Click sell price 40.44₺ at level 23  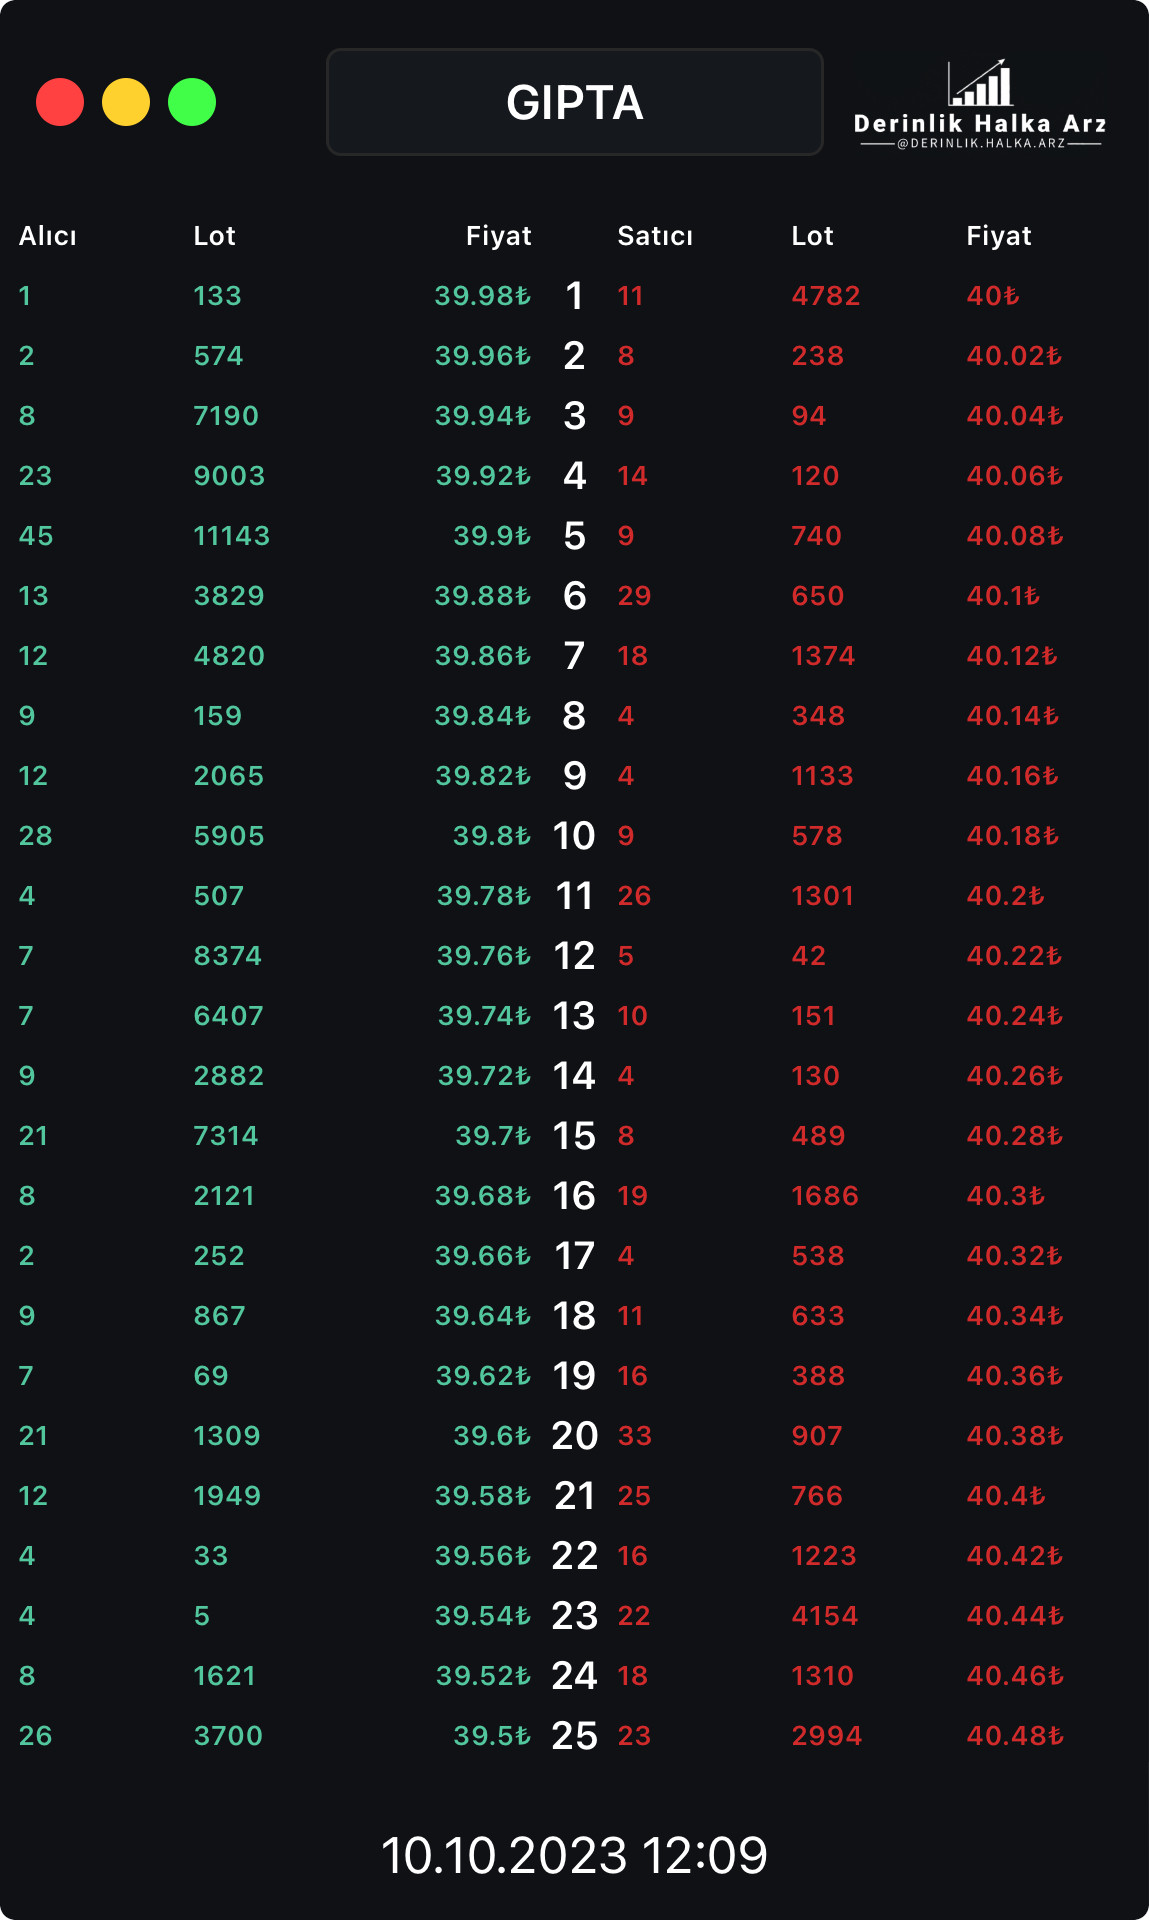[1015, 1616]
